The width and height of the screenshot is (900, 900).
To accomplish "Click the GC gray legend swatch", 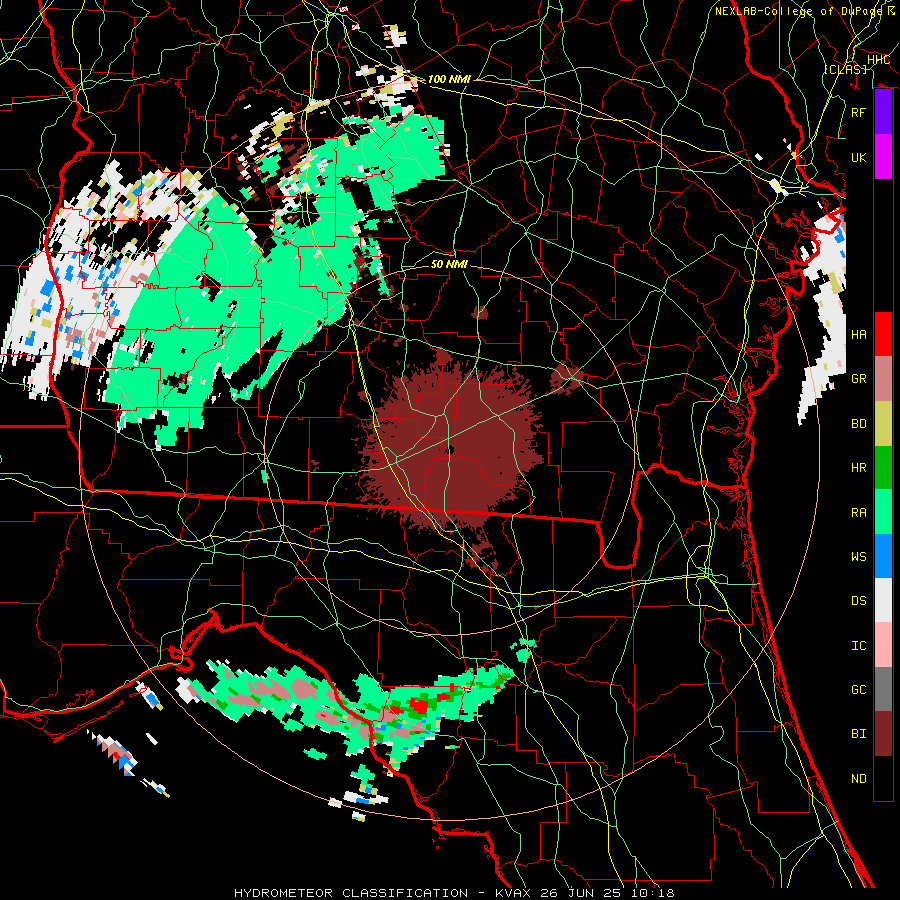I will (x=883, y=689).
